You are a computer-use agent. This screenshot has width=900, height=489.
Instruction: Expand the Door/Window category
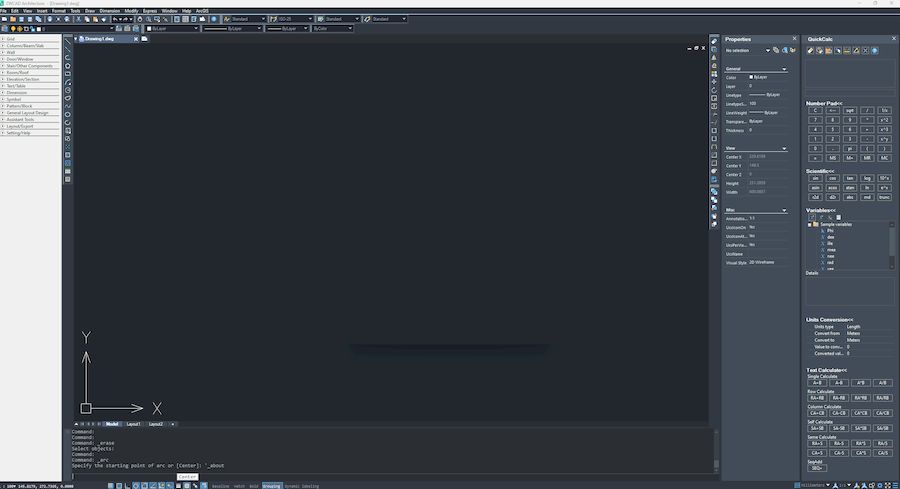[3, 59]
